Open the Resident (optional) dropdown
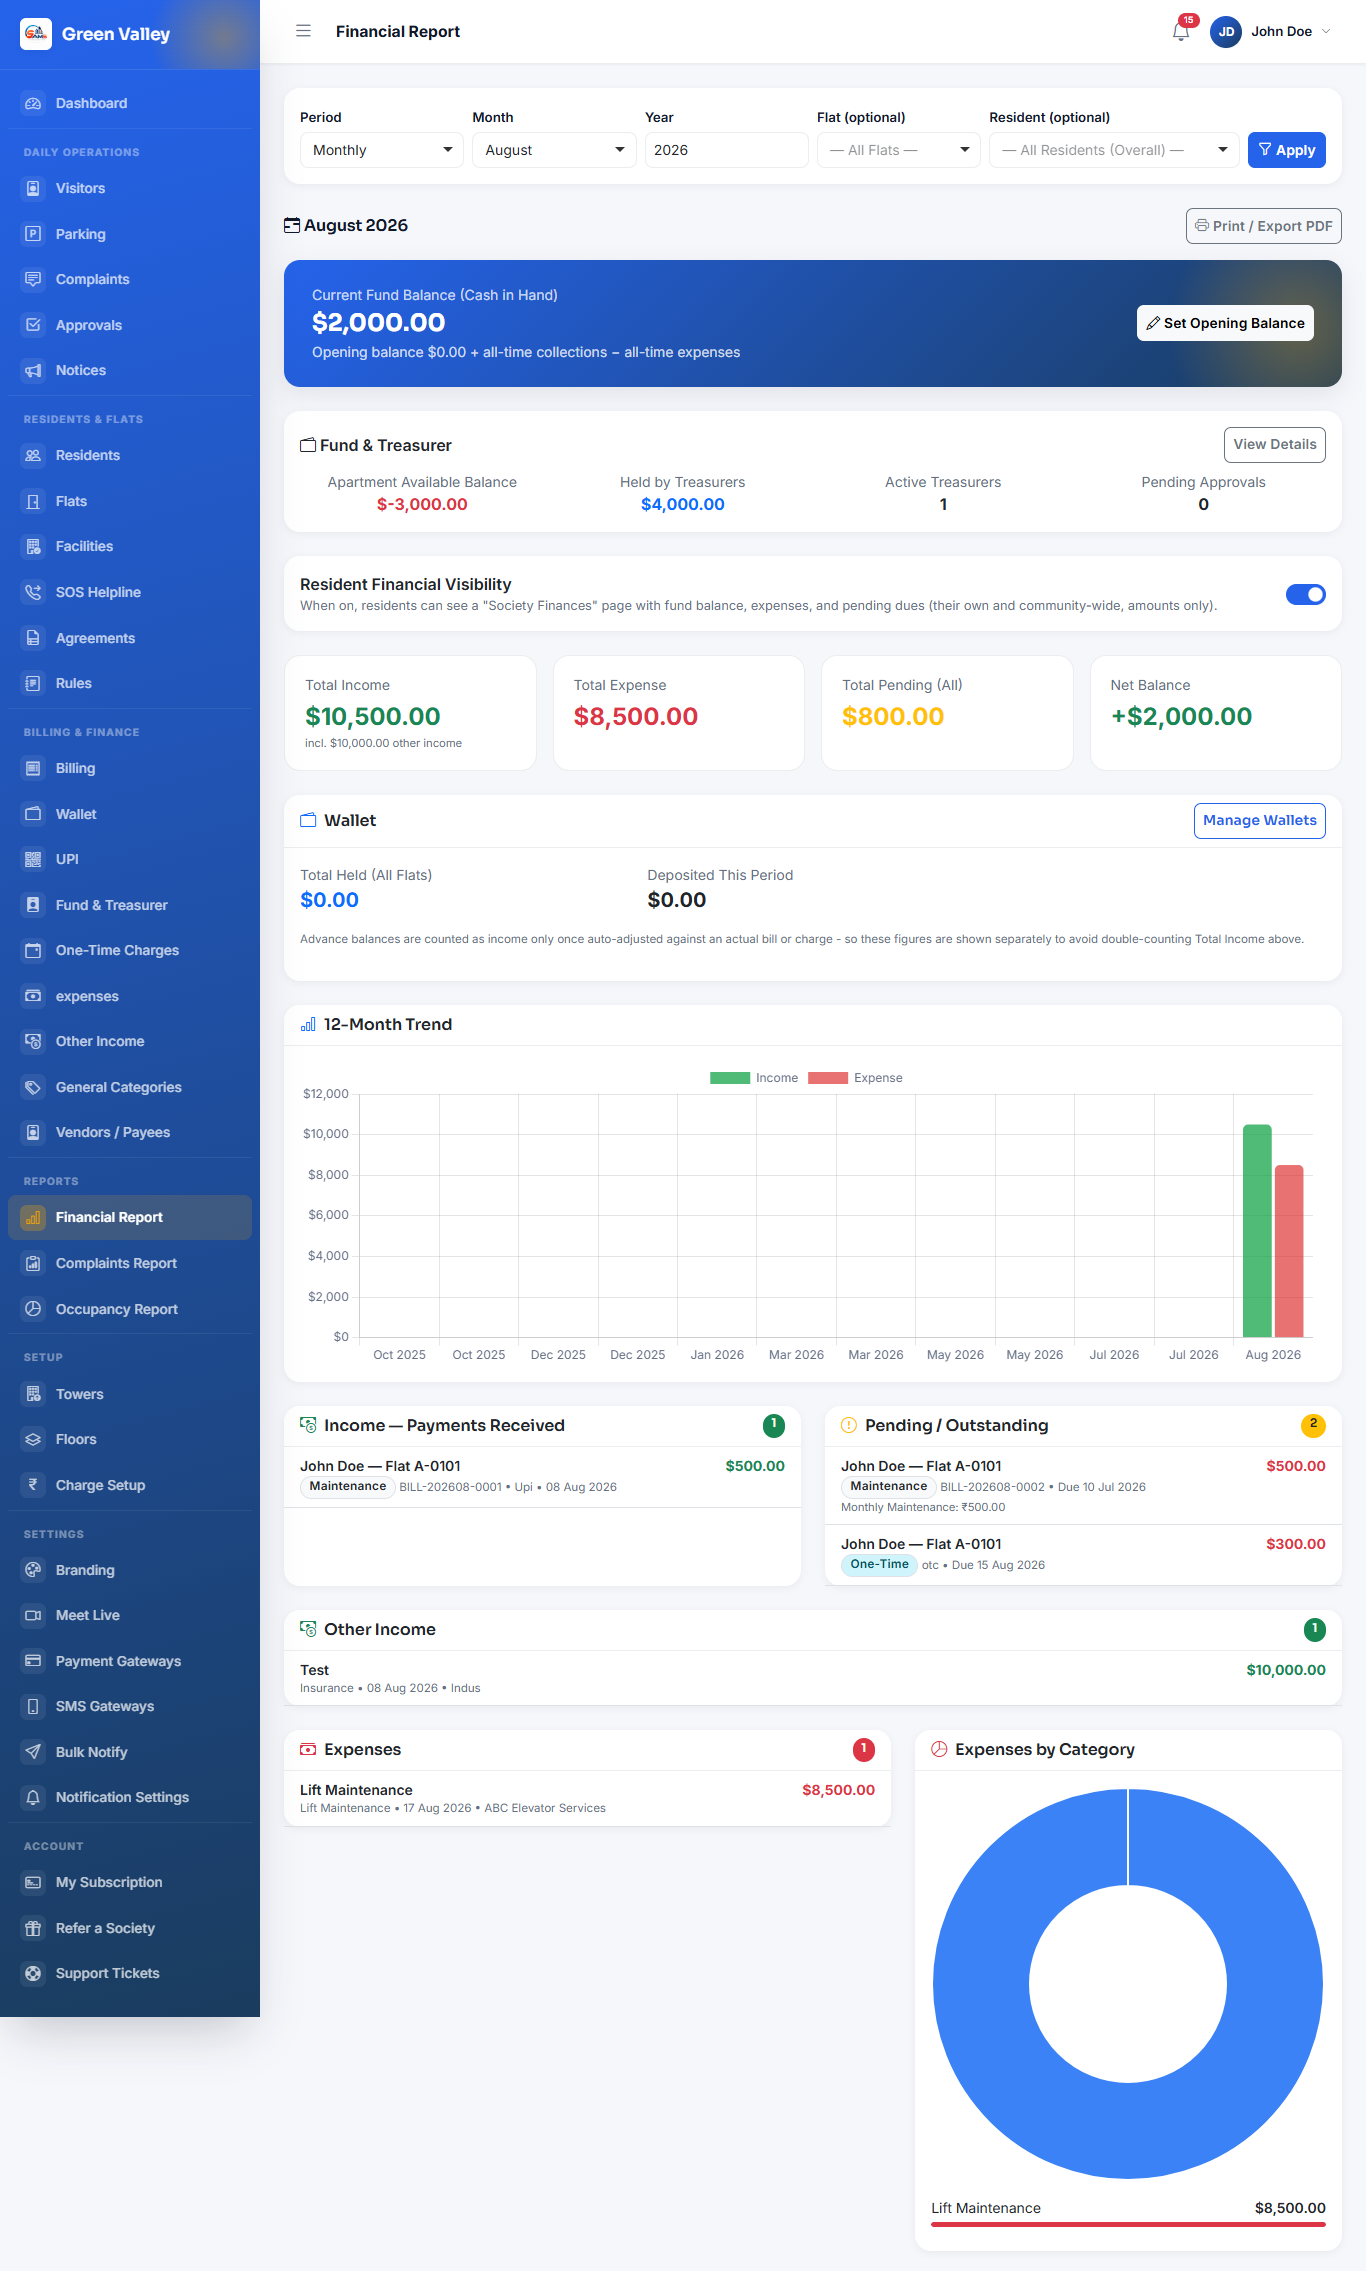 click(1114, 150)
